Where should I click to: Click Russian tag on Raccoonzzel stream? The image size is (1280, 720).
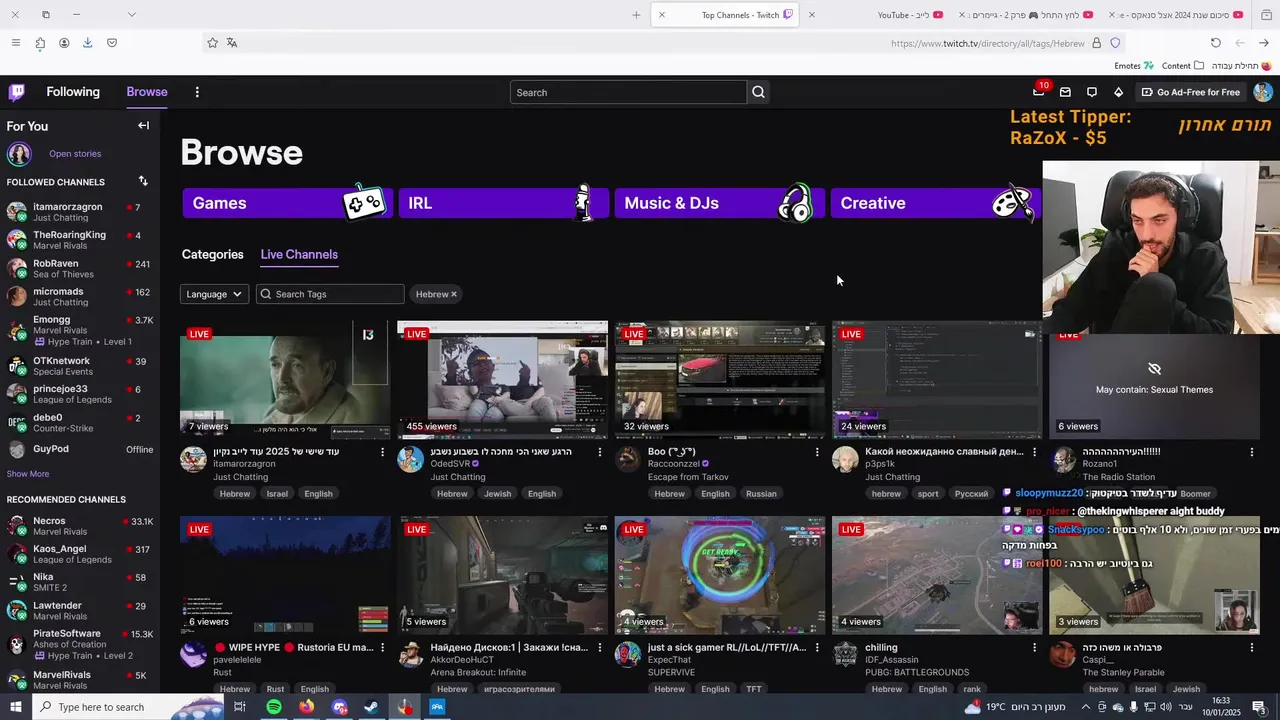[x=761, y=494]
